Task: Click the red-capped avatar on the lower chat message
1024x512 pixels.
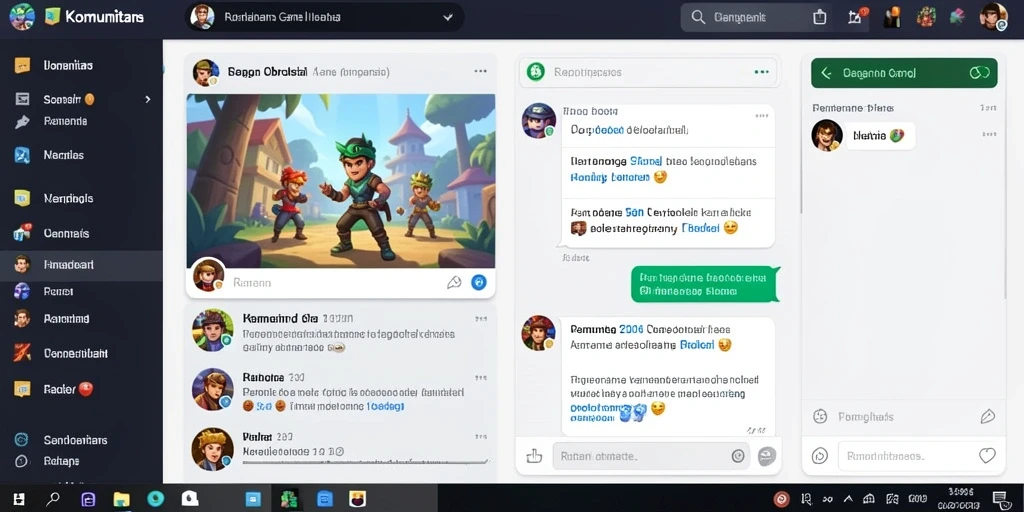Action: pos(538,333)
